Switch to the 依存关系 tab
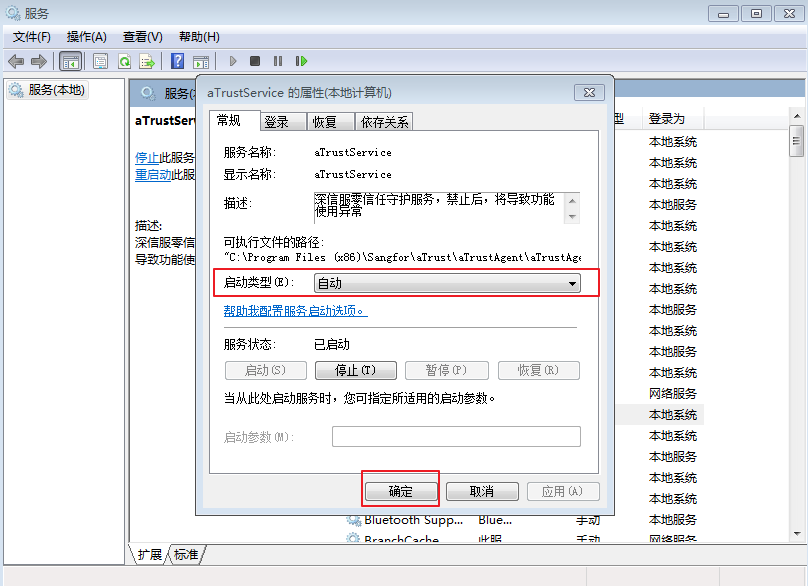The image size is (808, 586). [385, 122]
